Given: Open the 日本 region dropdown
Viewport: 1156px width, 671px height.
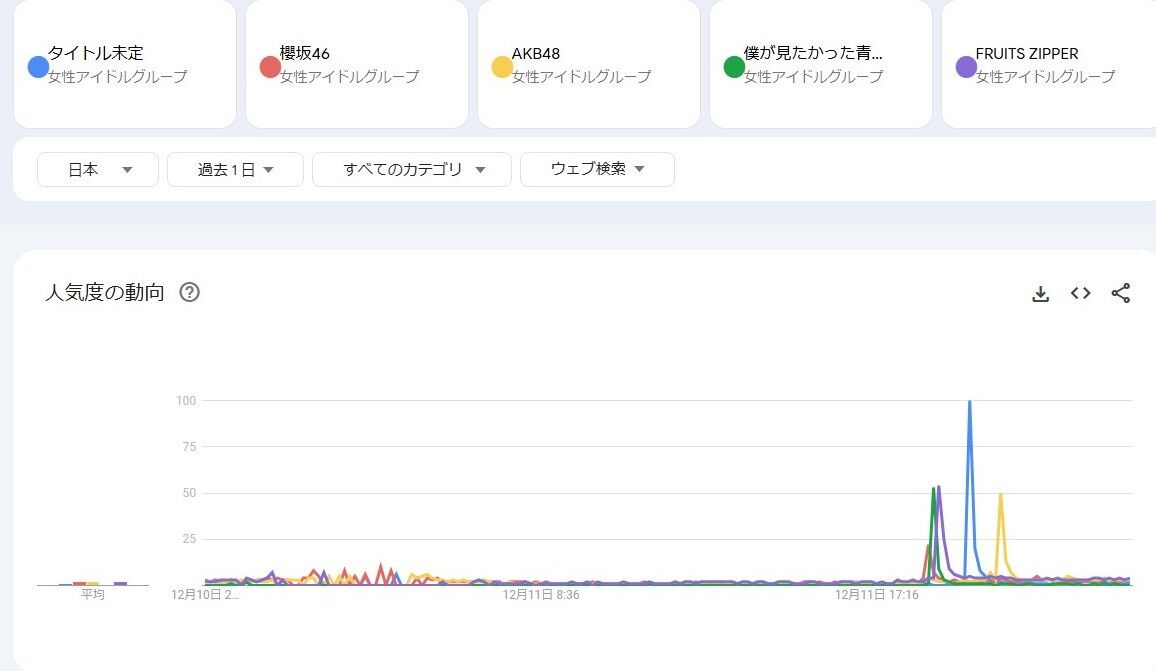Looking at the screenshot, I should 98,170.
